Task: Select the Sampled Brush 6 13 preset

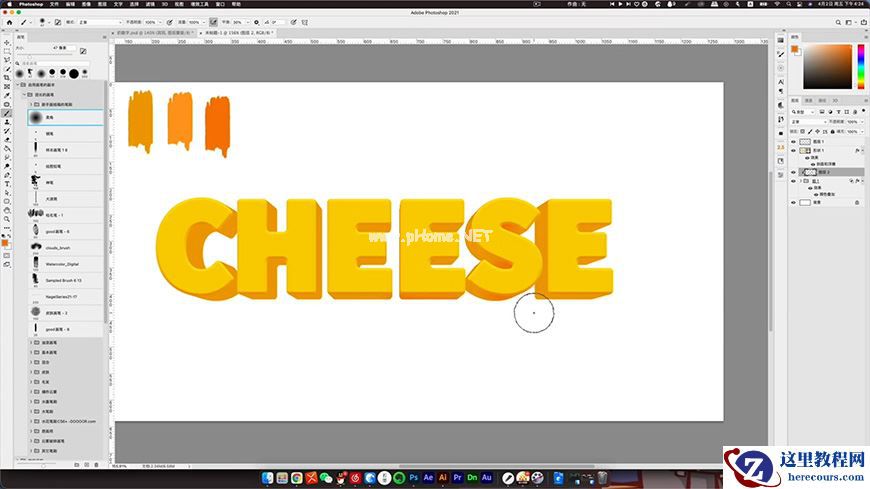Action: 65,280
